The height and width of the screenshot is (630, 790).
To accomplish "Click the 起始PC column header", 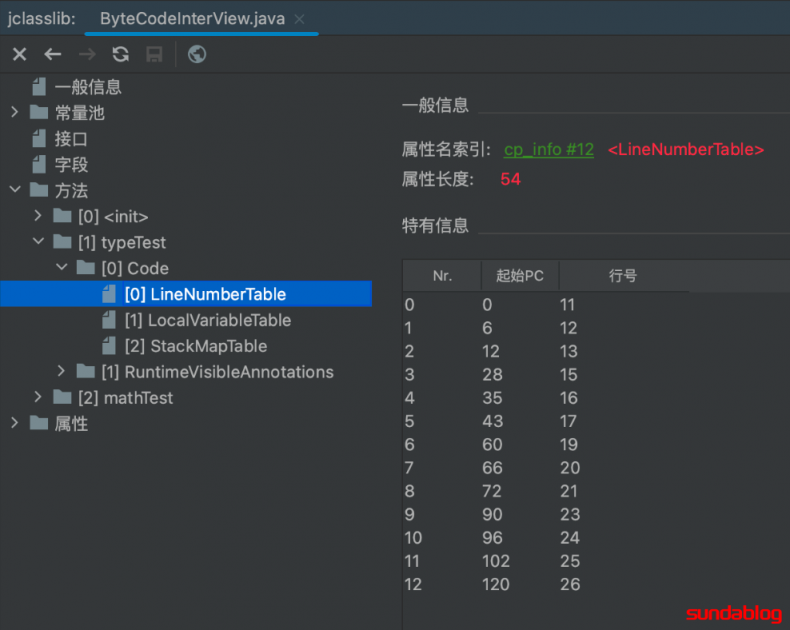I will (x=520, y=276).
